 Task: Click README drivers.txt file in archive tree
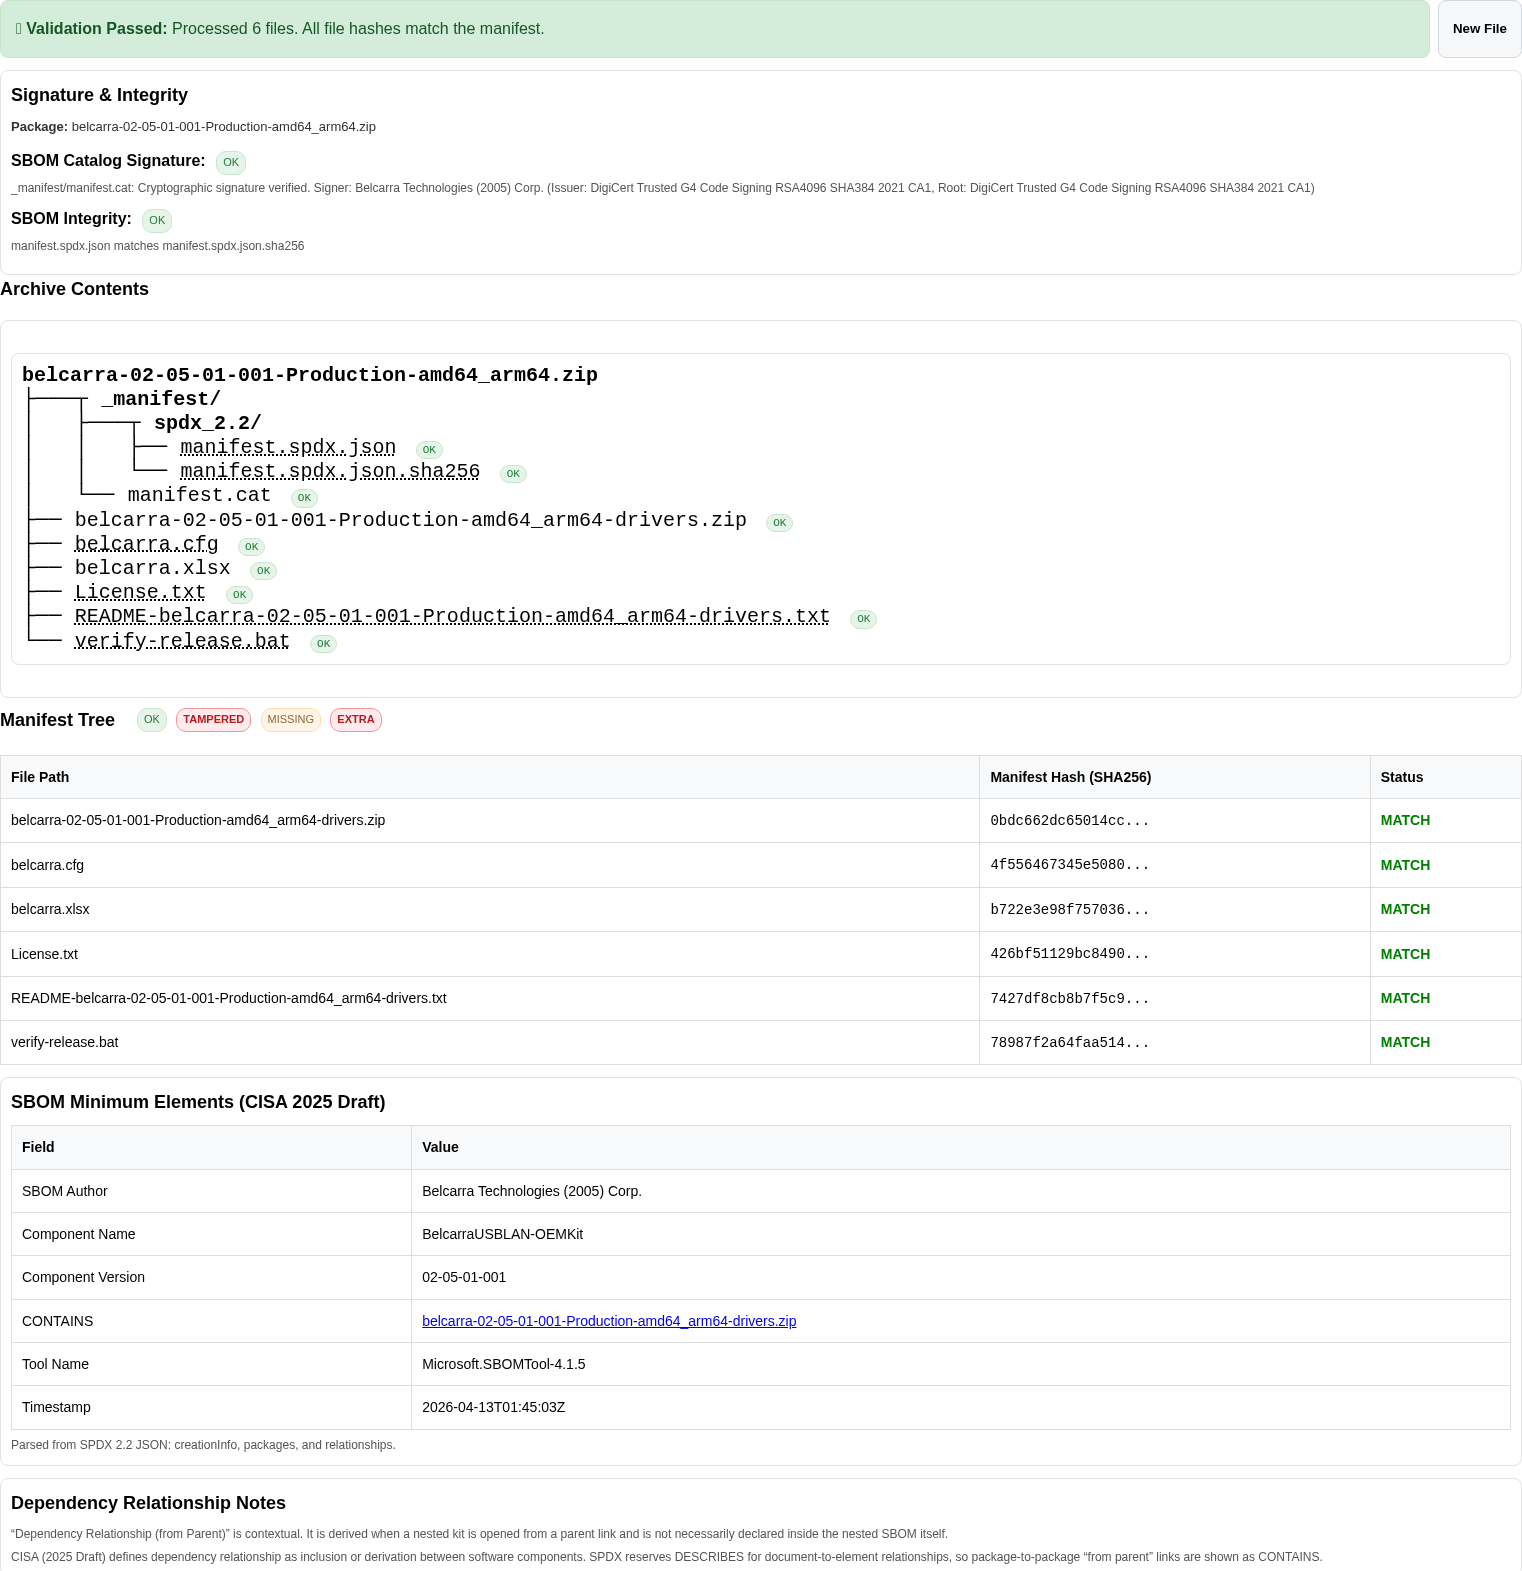pos(452,616)
